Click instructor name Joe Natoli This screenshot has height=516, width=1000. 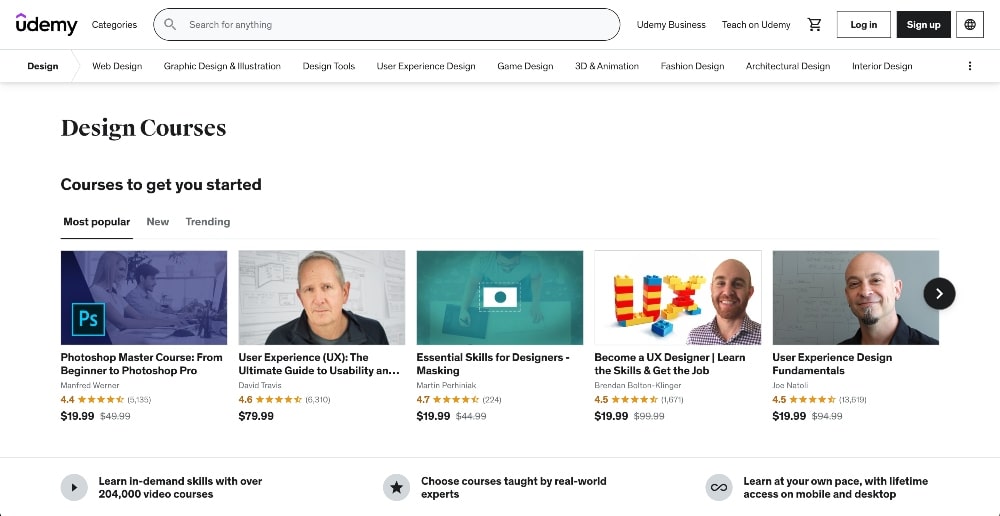[790, 385]
